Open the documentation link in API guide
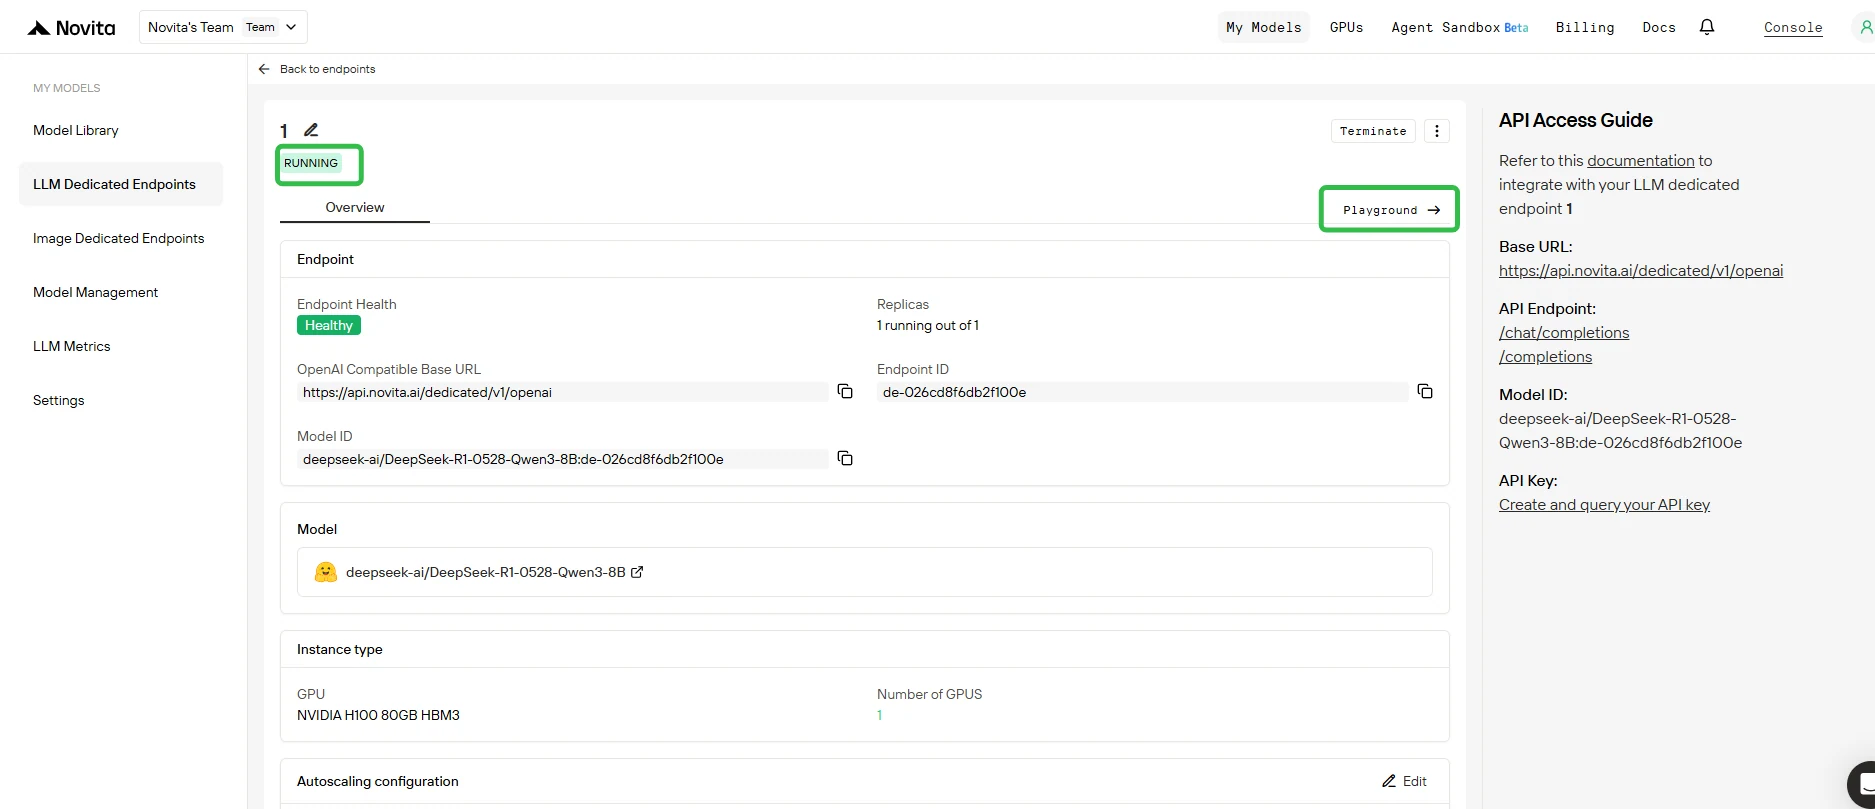This screenshot has height=809, width=1875. tap(1640, 160)
